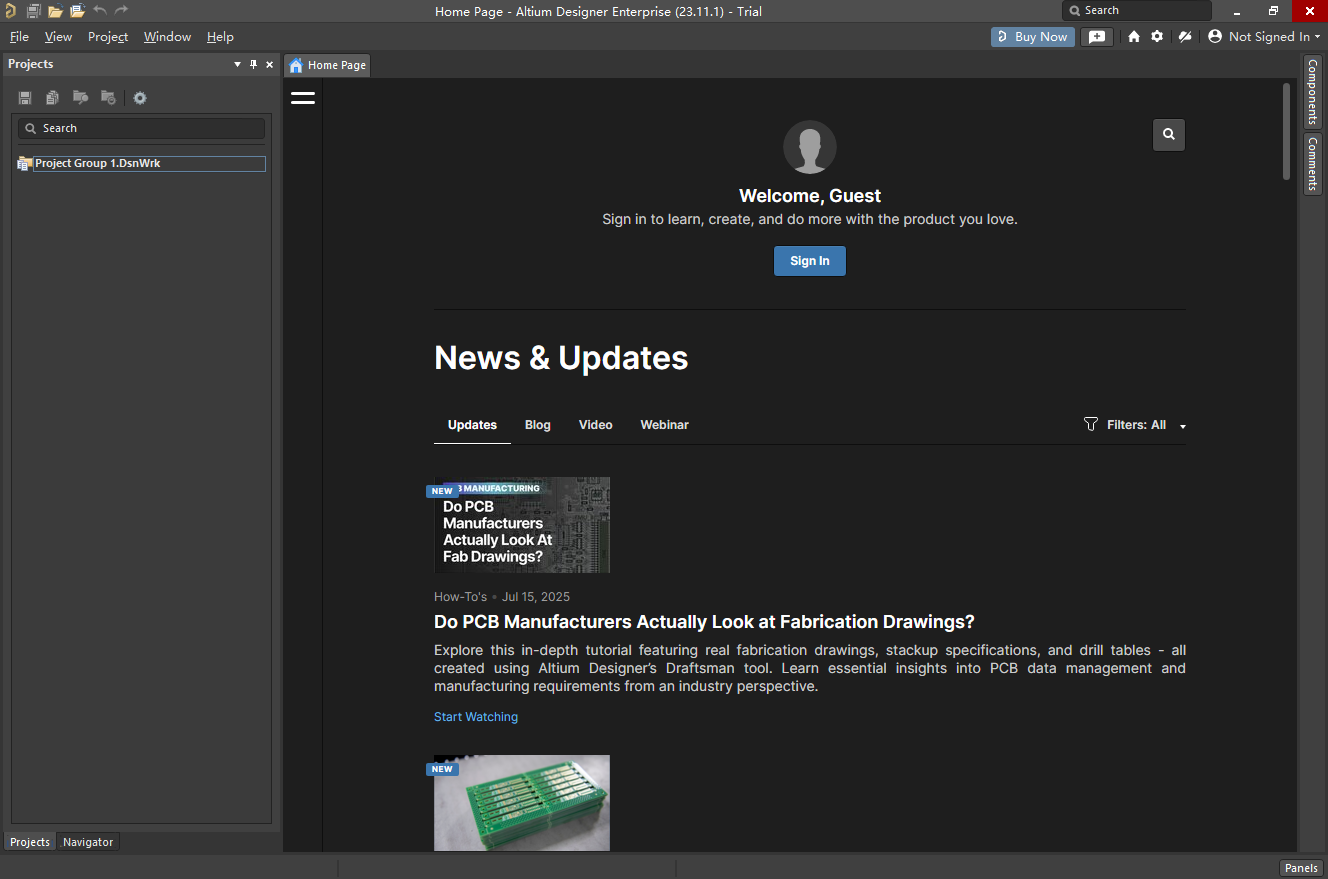Viewport: 1328px width, 879px height.
Task: Expand the Filters: All dropdown
Action: pos(1135,425)
